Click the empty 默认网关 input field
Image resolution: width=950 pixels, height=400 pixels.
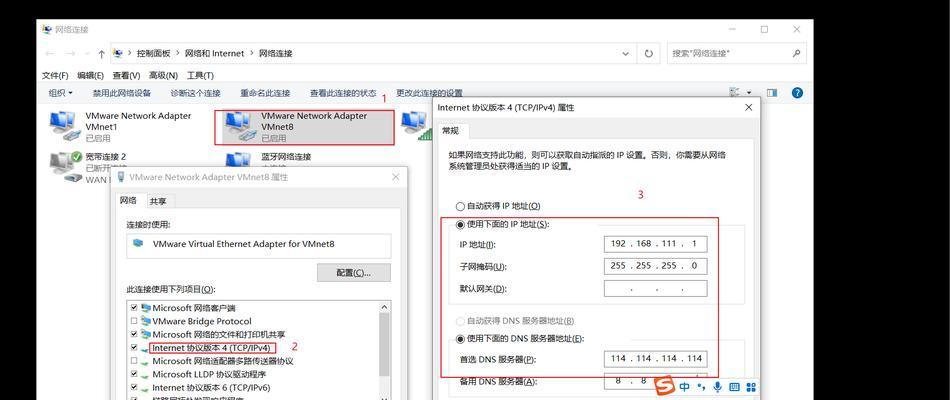pos(656,288)
